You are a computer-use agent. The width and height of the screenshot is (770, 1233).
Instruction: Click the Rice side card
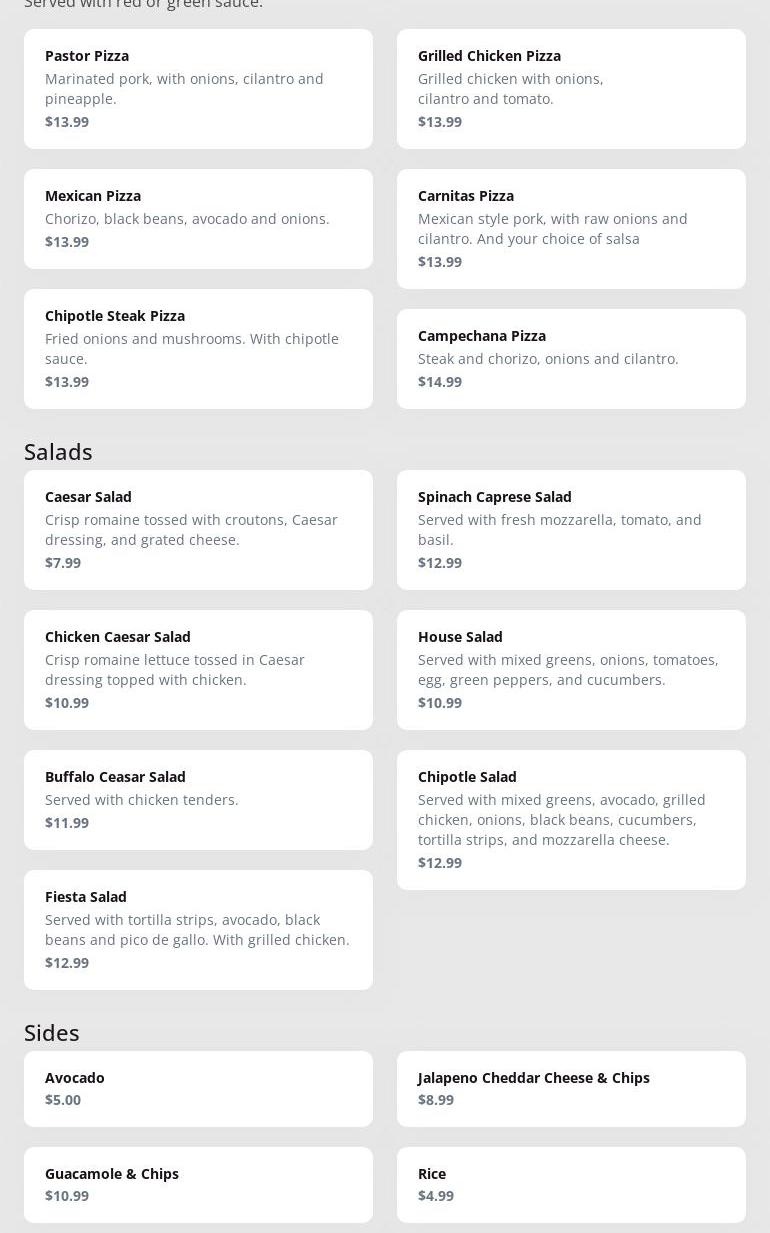click(571, 1185)
